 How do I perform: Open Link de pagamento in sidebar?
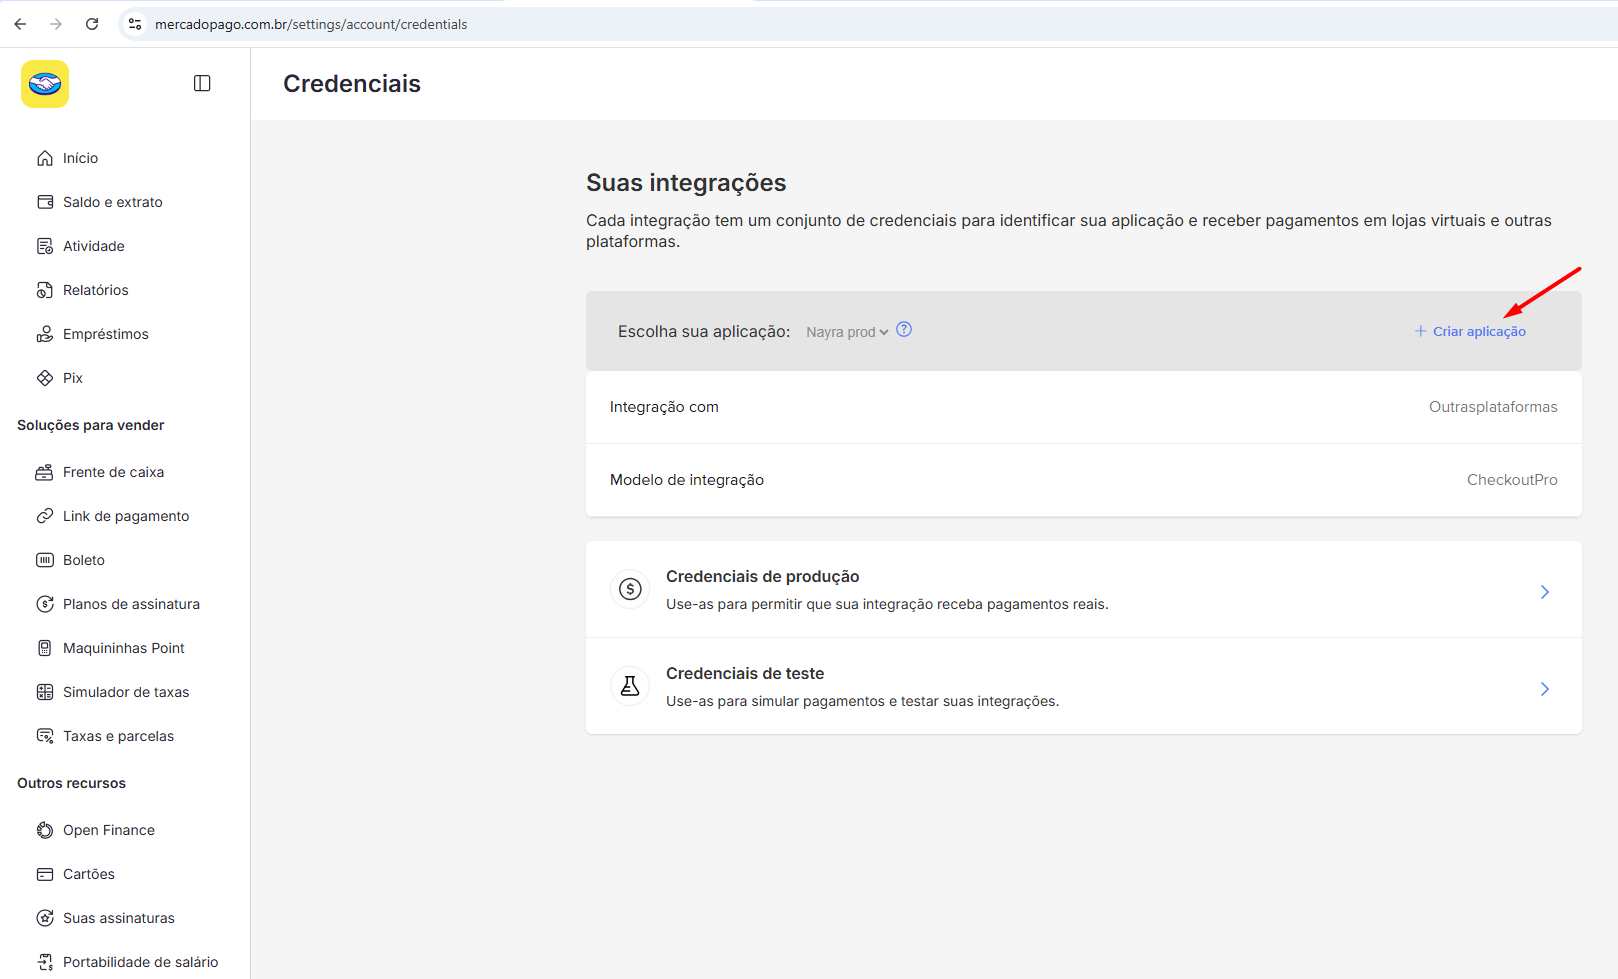(126, 516)
